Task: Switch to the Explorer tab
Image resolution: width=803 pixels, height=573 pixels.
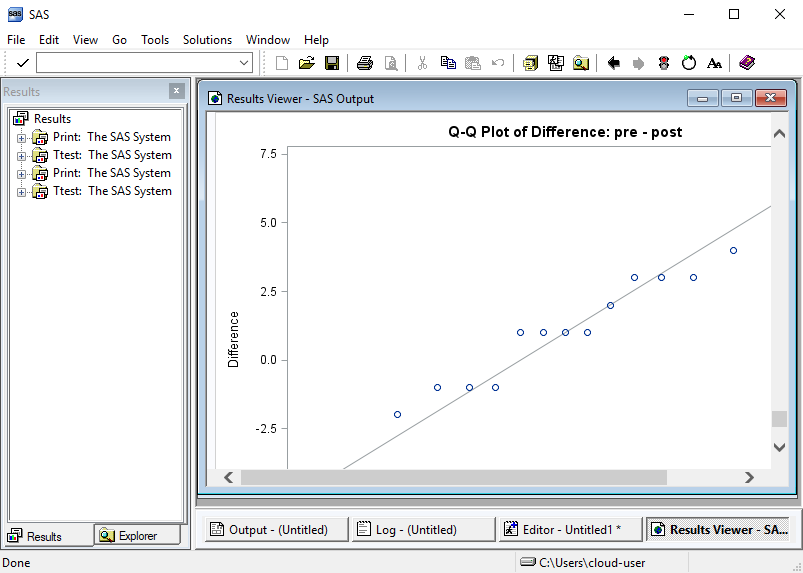Action: pos(137,536)
